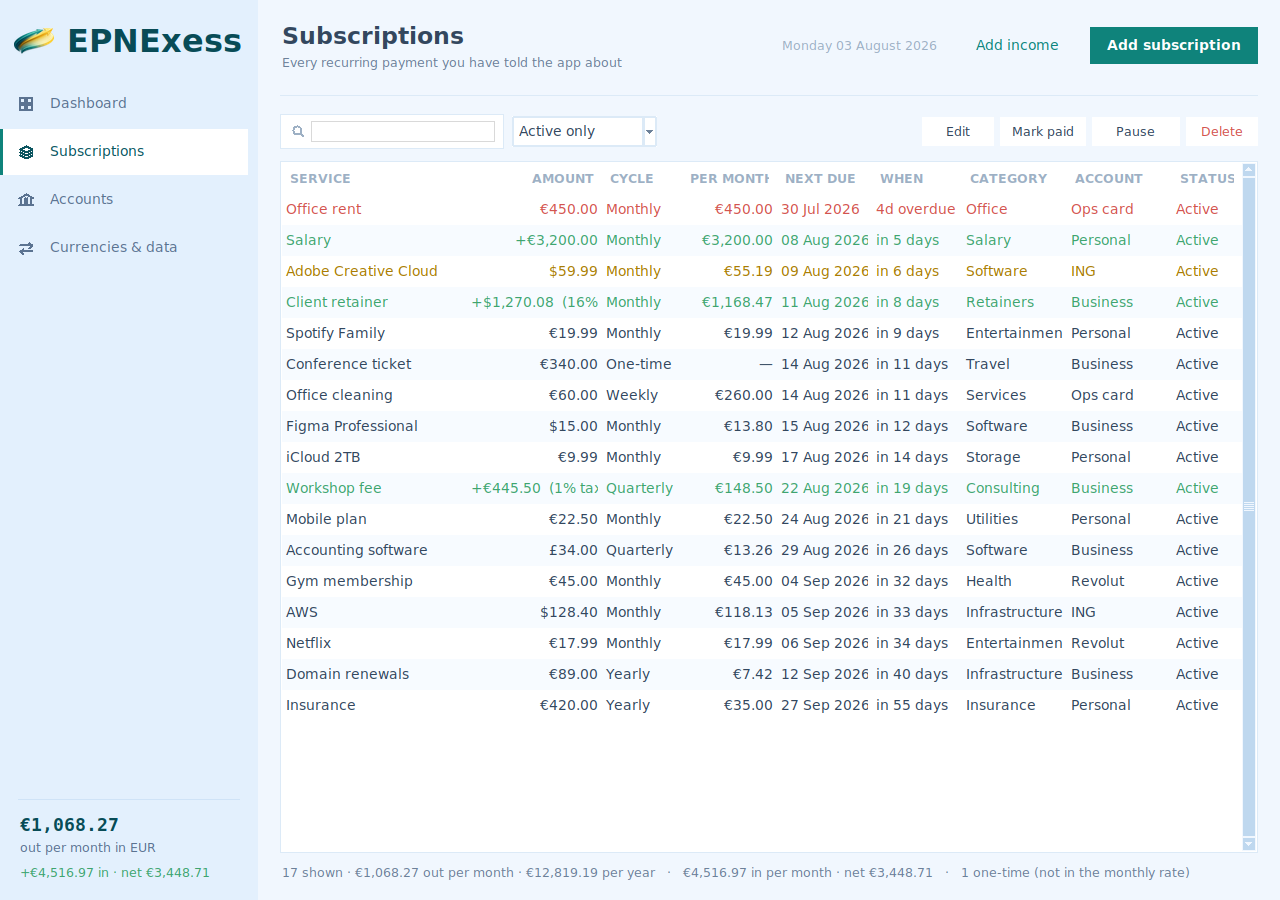Select the AWS row
Viewport: 1280px width, 900px height.
(x=762, y=612)
